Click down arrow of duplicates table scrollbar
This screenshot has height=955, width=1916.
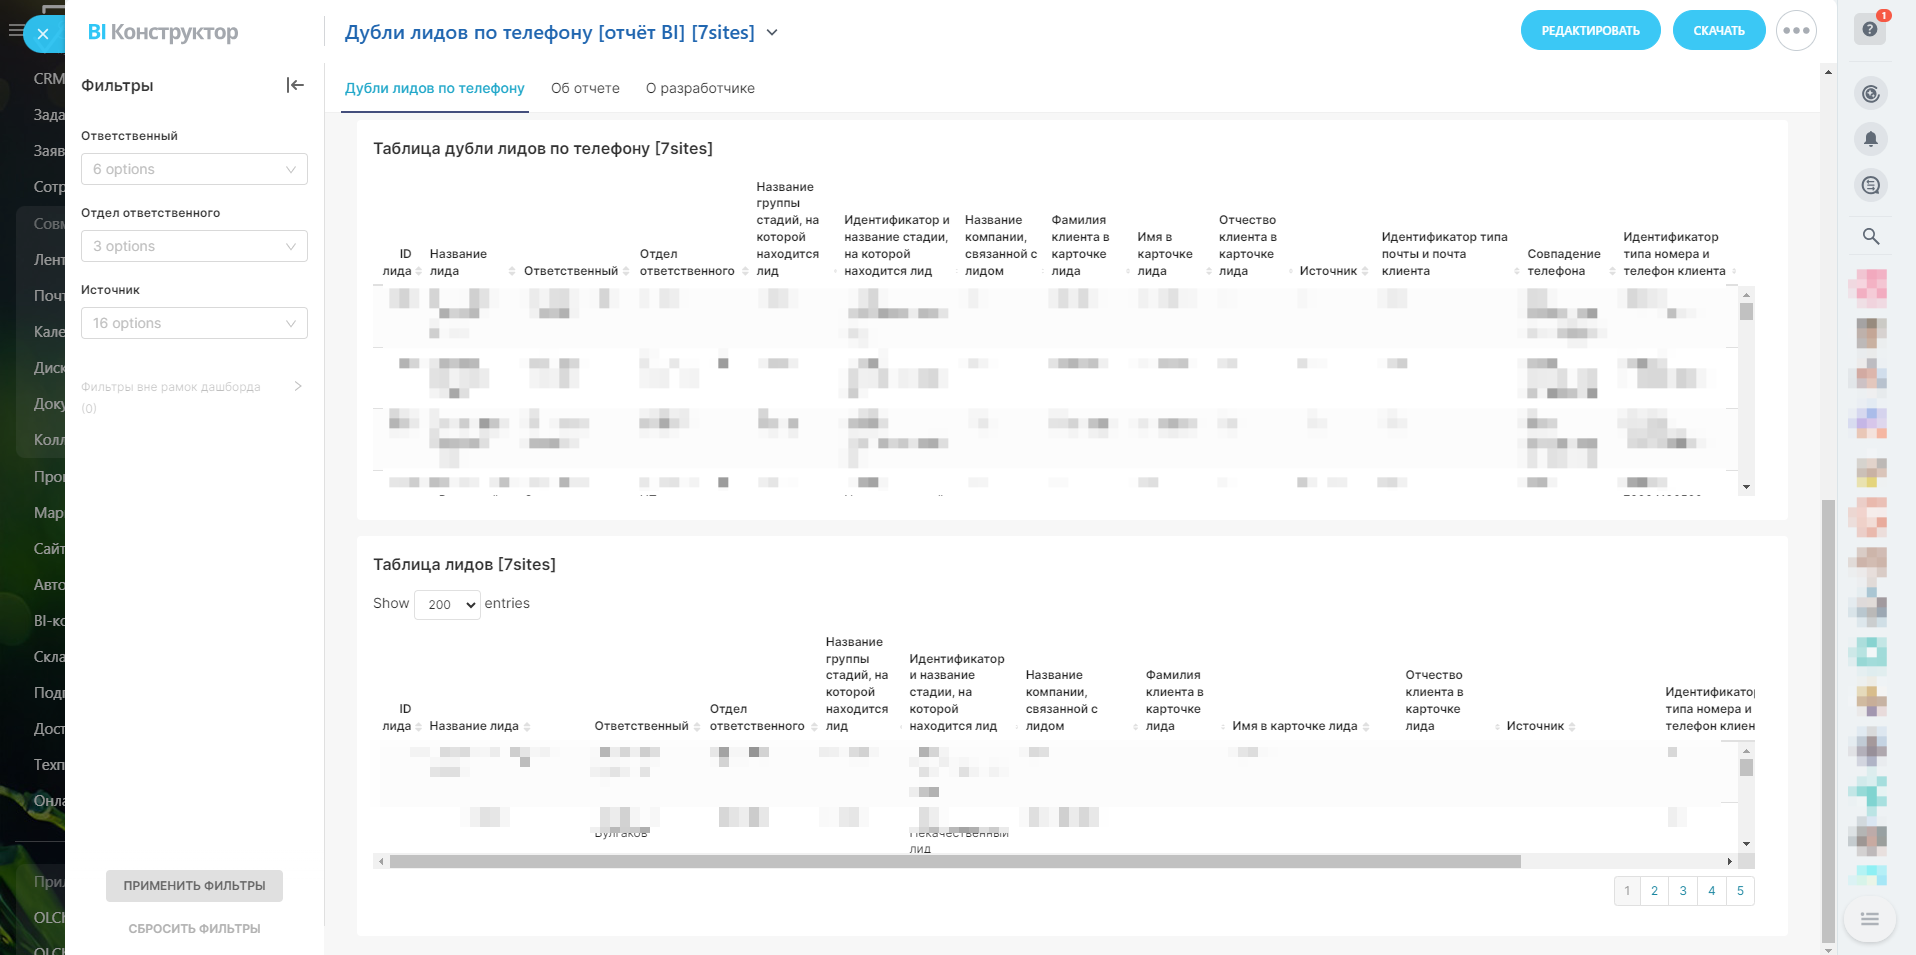coord(1747,488)
